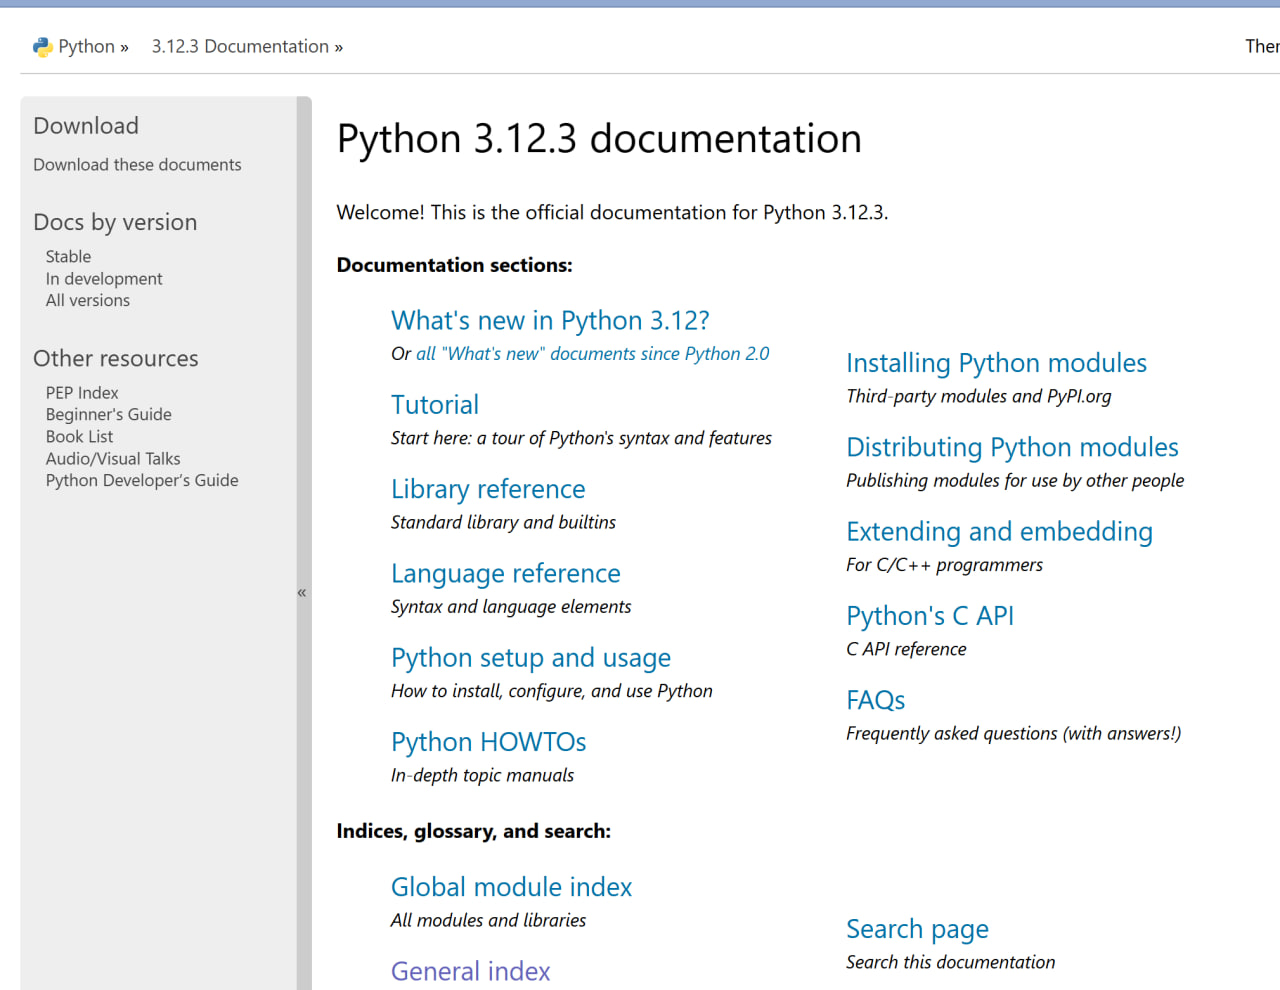This screenshot has width=1280, height=990.
Task: Open the Global module index
Action: pos(511,887)
